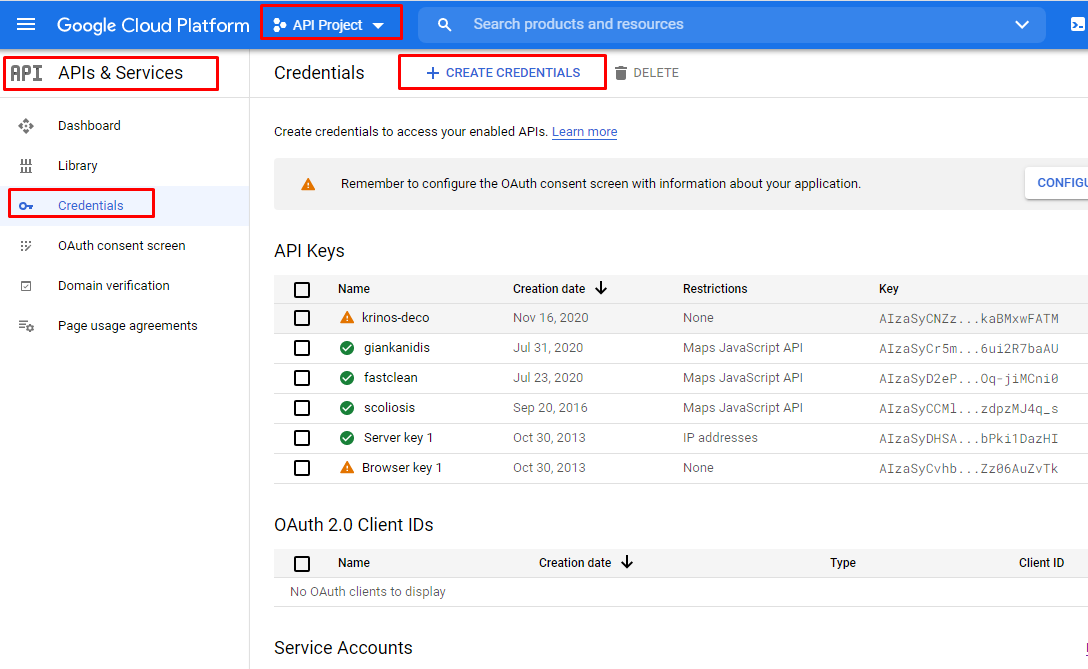The width and height of the screenshot is (1088, 669).
Task: Click green check icon beside giankanidis
Action: pyautogui.click(x=347, y=348)
